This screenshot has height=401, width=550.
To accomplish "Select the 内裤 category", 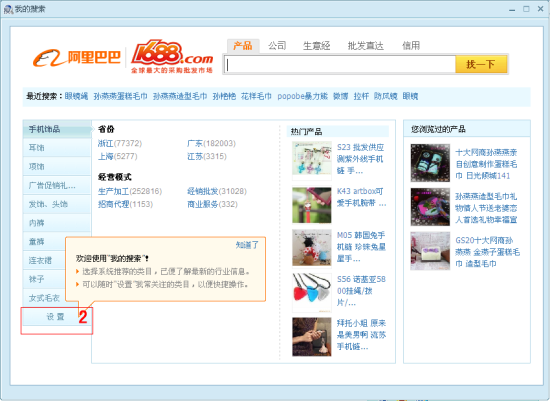I will tap(57, 223).
